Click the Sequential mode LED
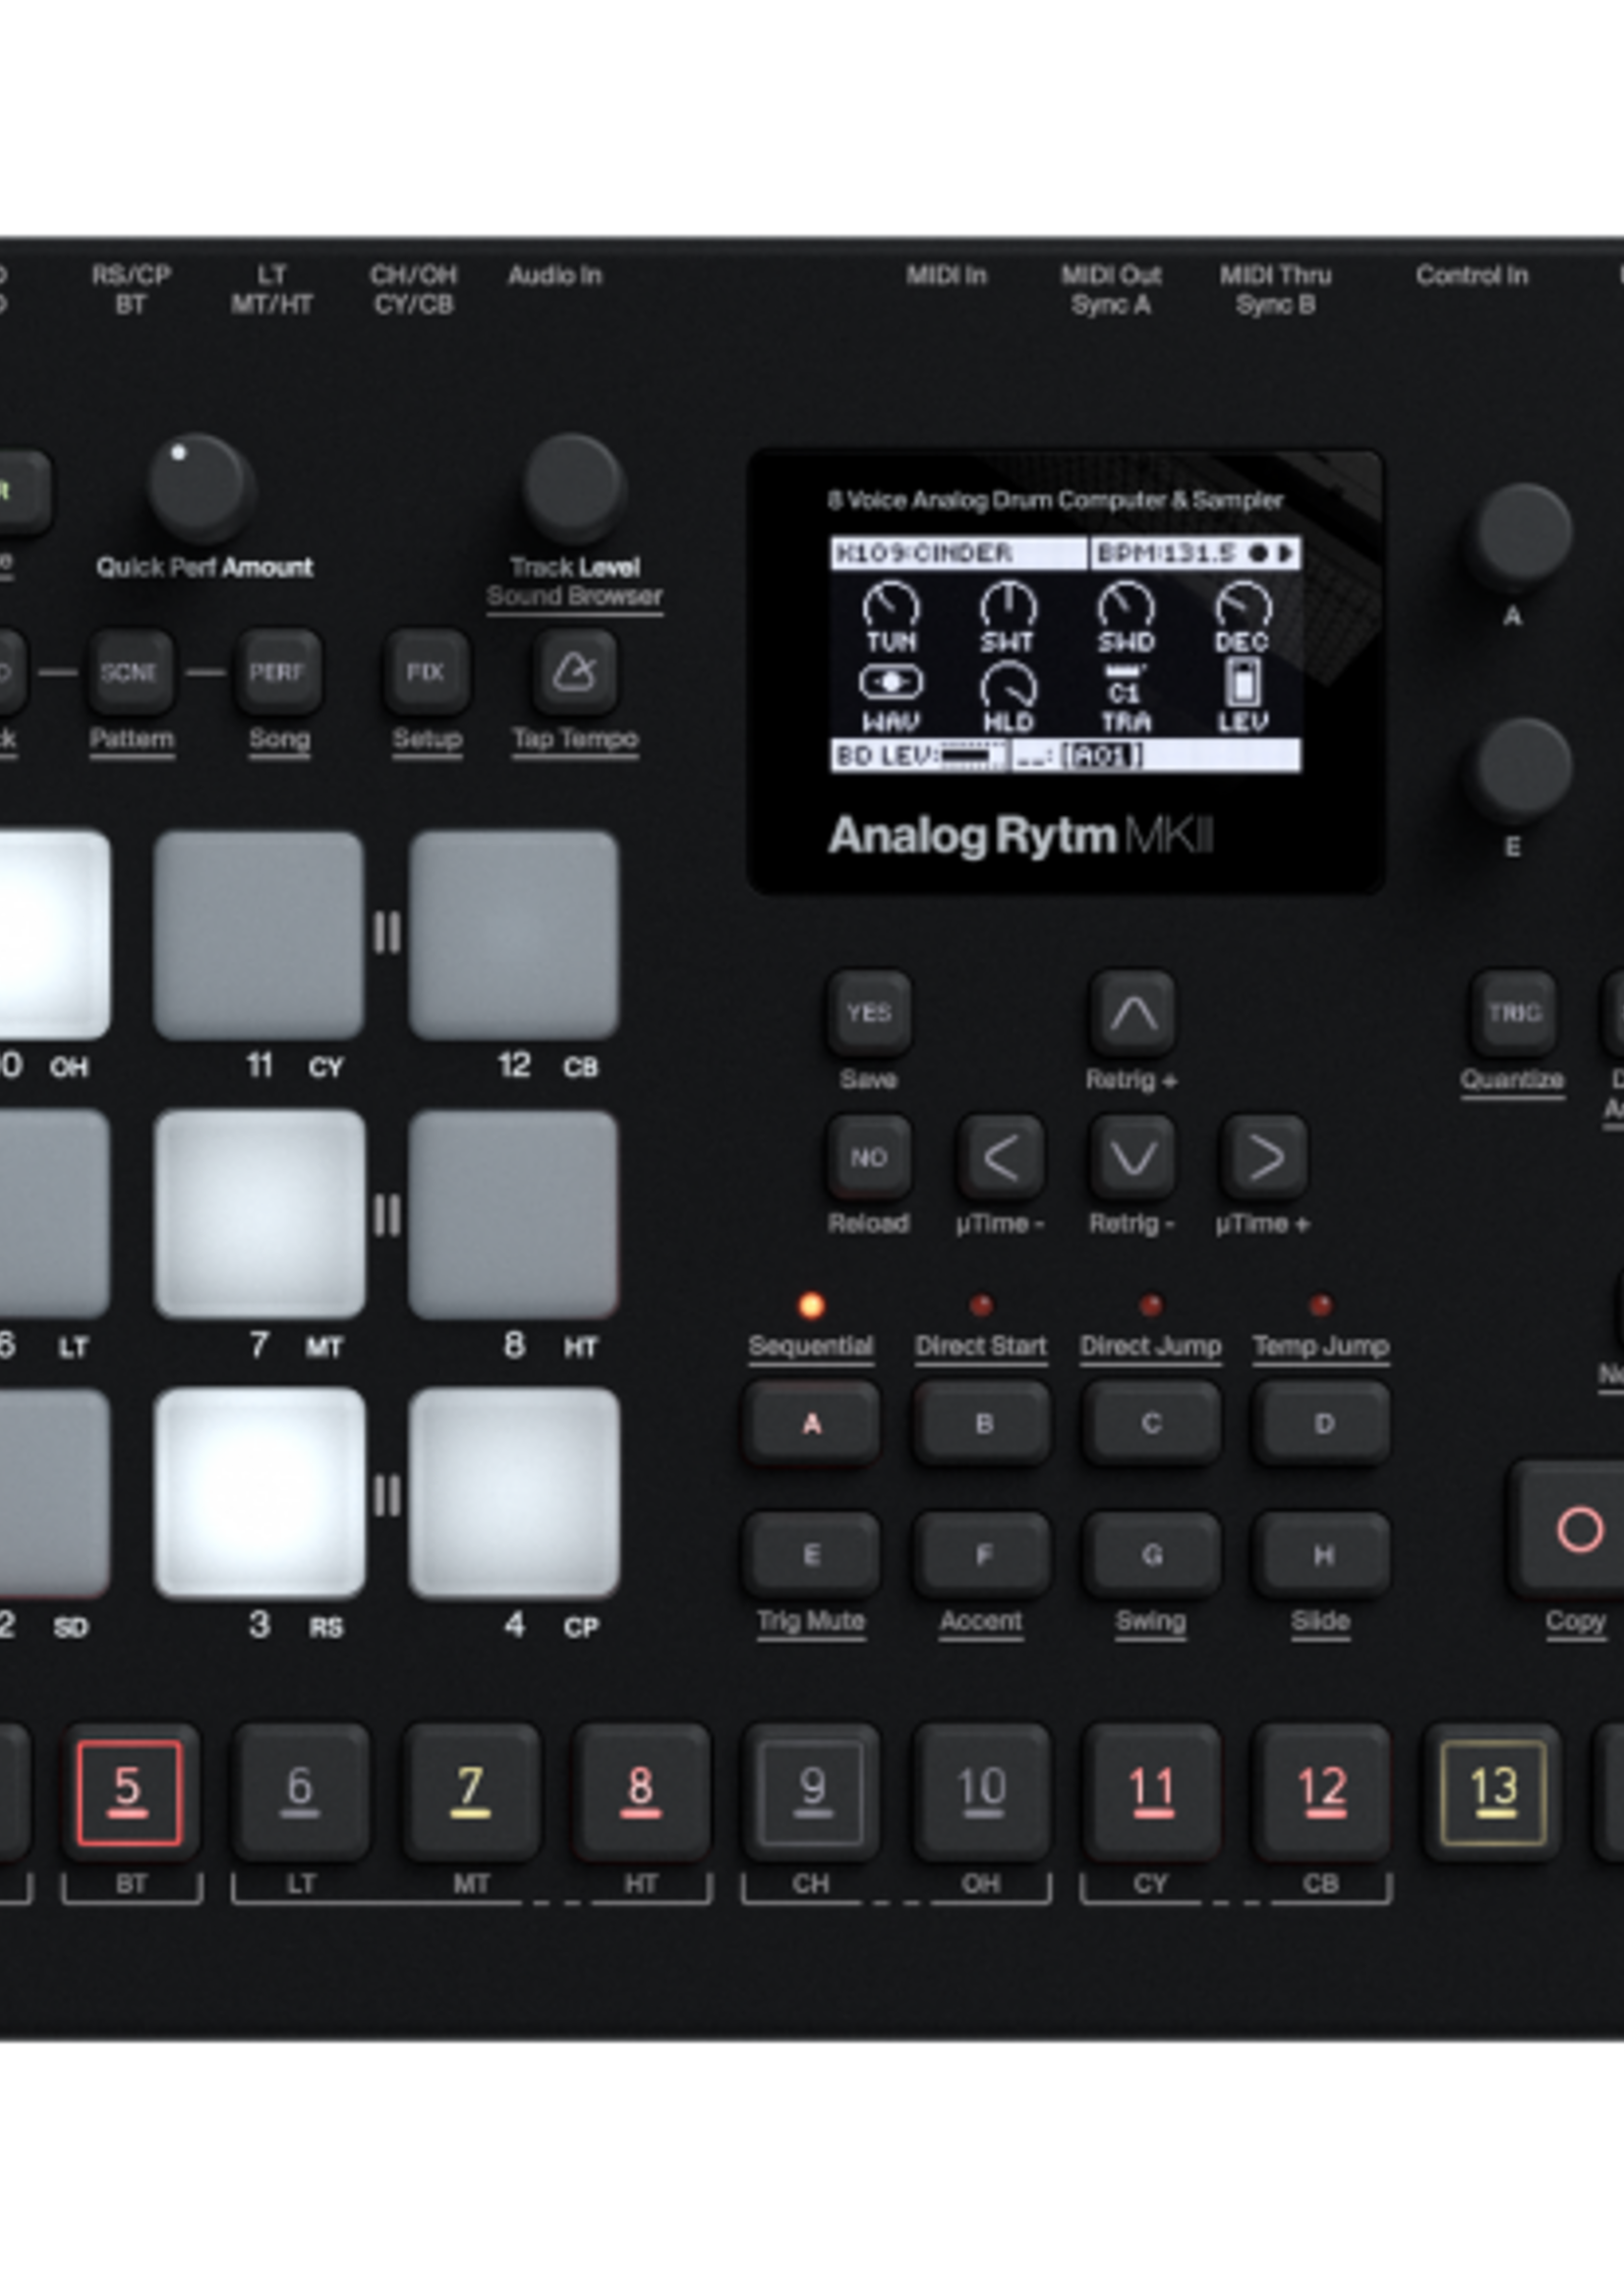 pos(811,1305)
